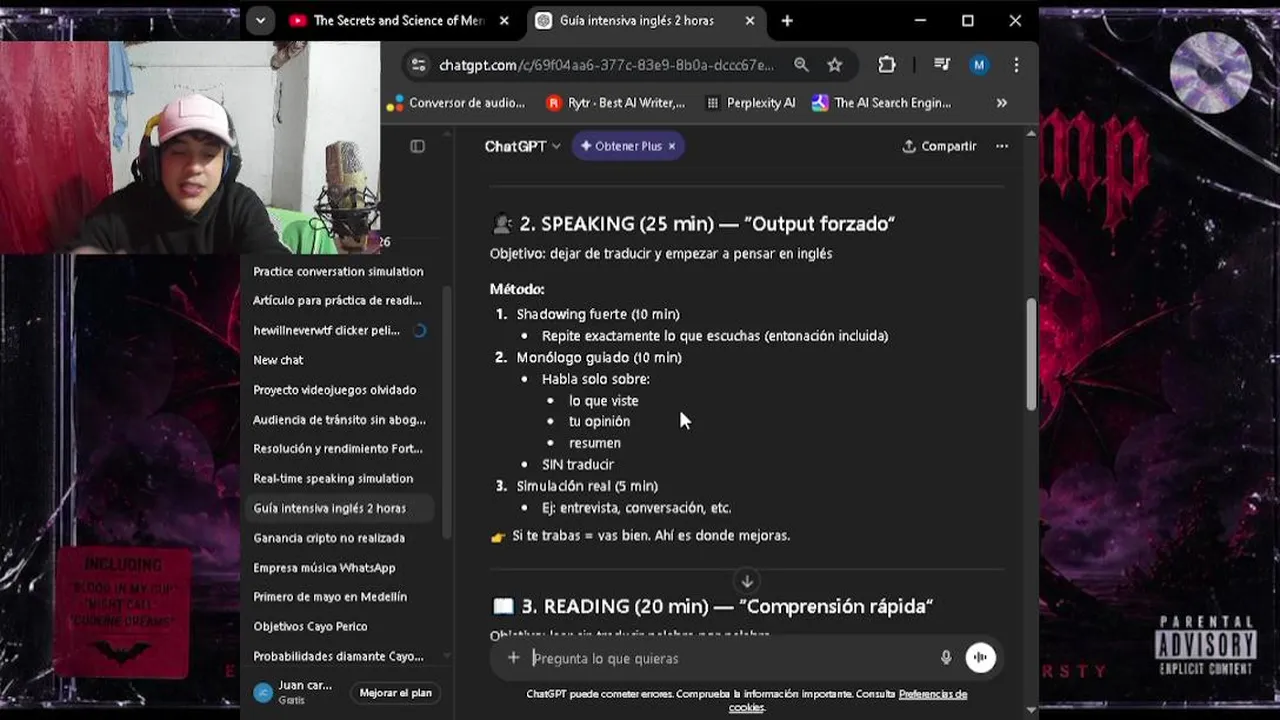Open the Practice conversation simulation chat
1280x720 pixels.
tap(338, 271)
